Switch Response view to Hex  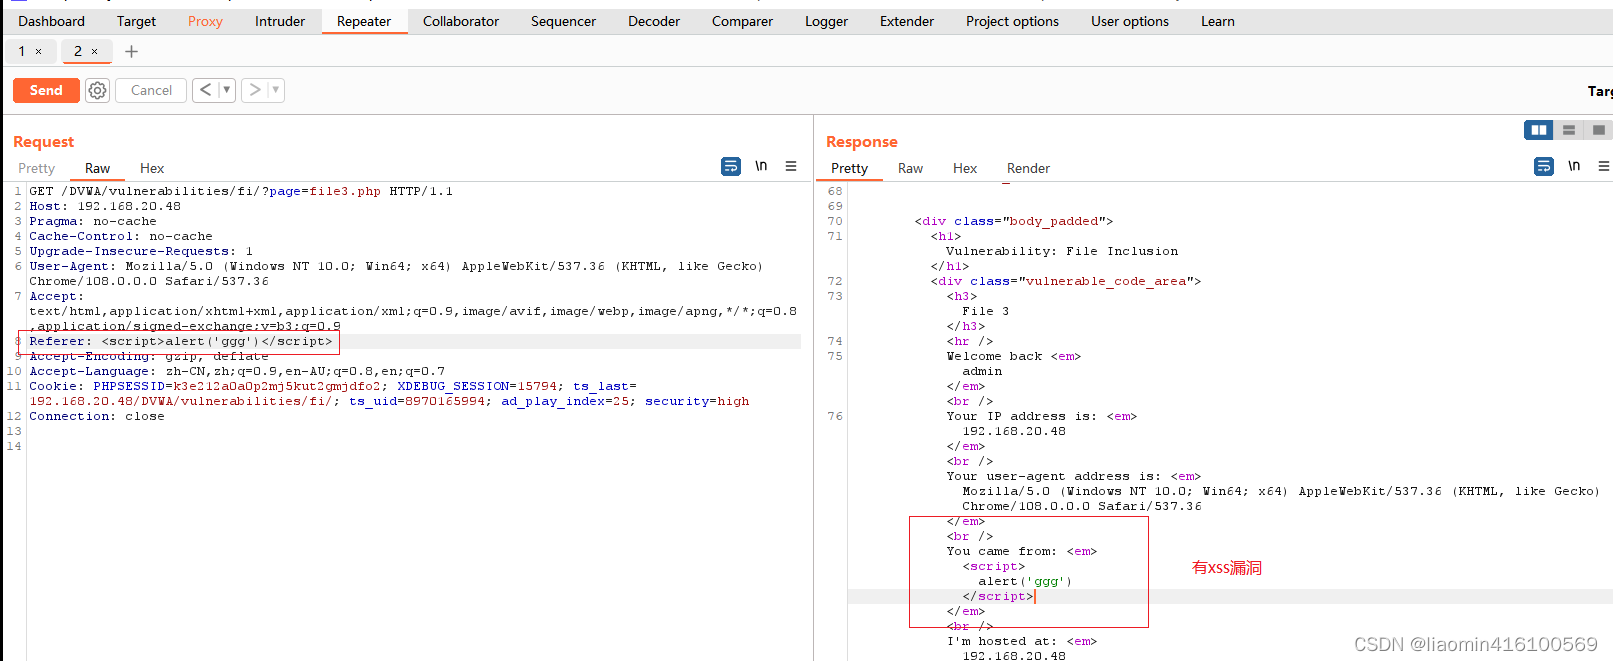965,168
